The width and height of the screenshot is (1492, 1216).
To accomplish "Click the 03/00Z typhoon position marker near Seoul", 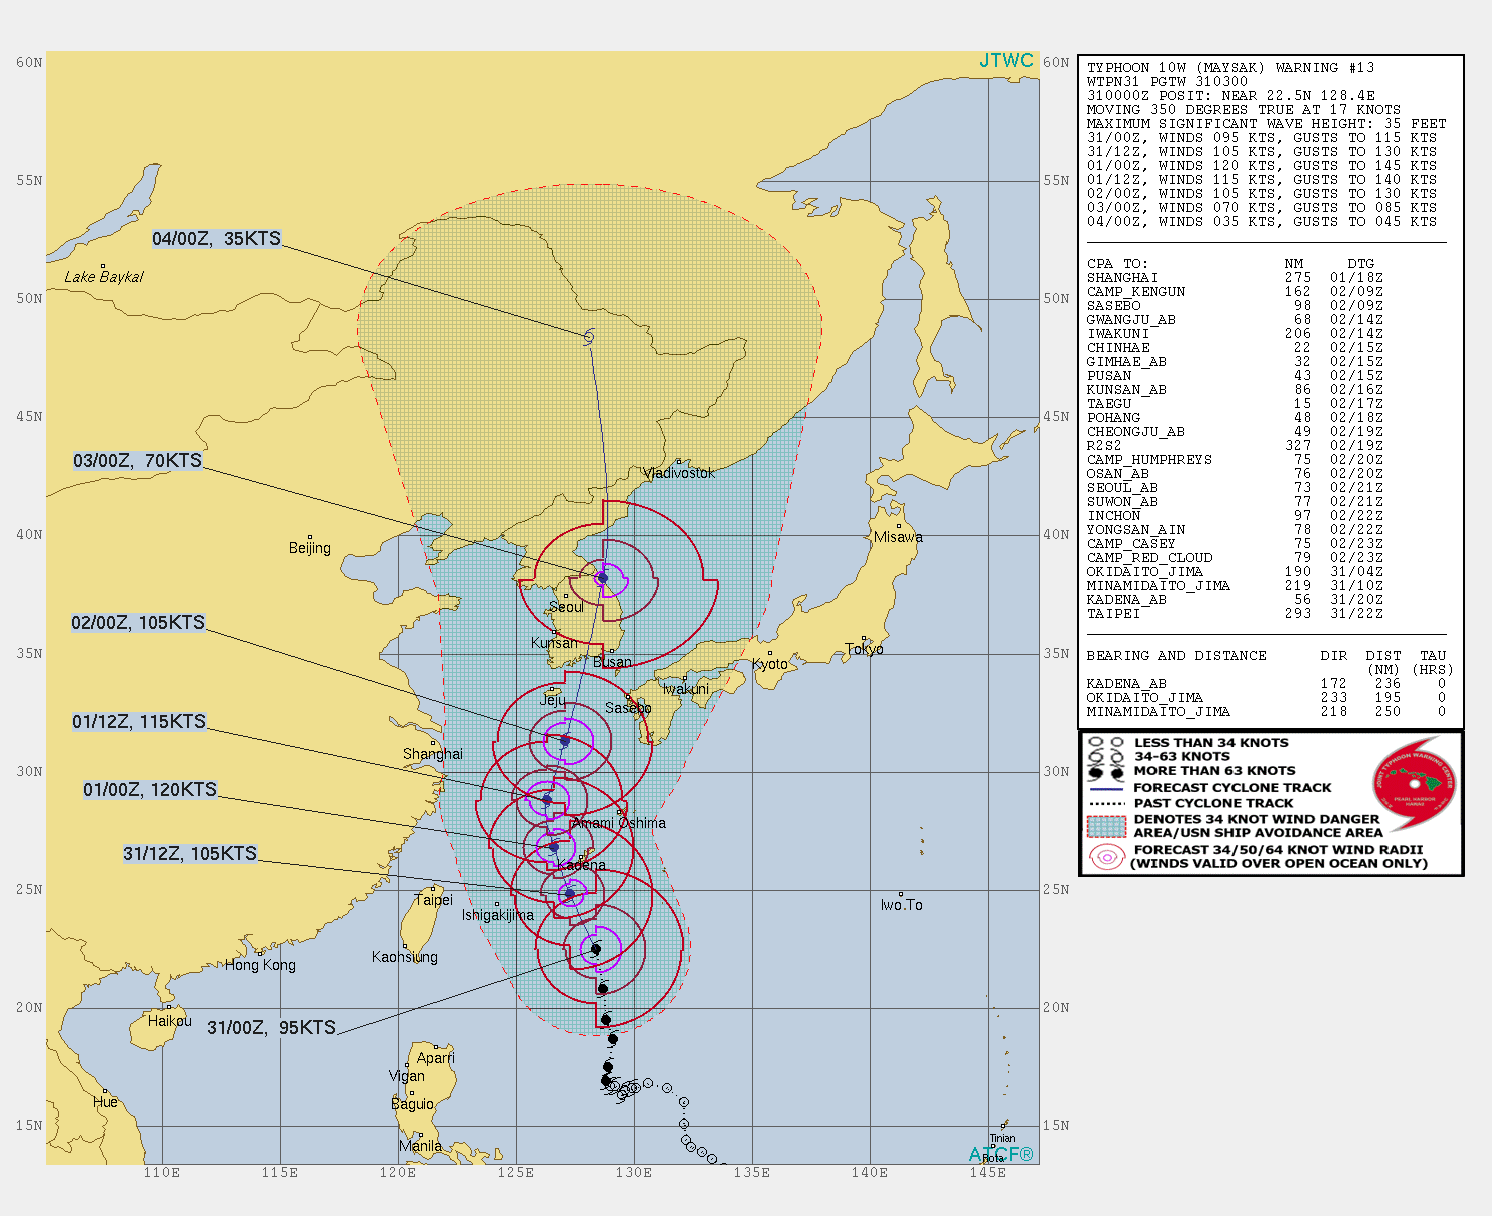I will point(602,578).
